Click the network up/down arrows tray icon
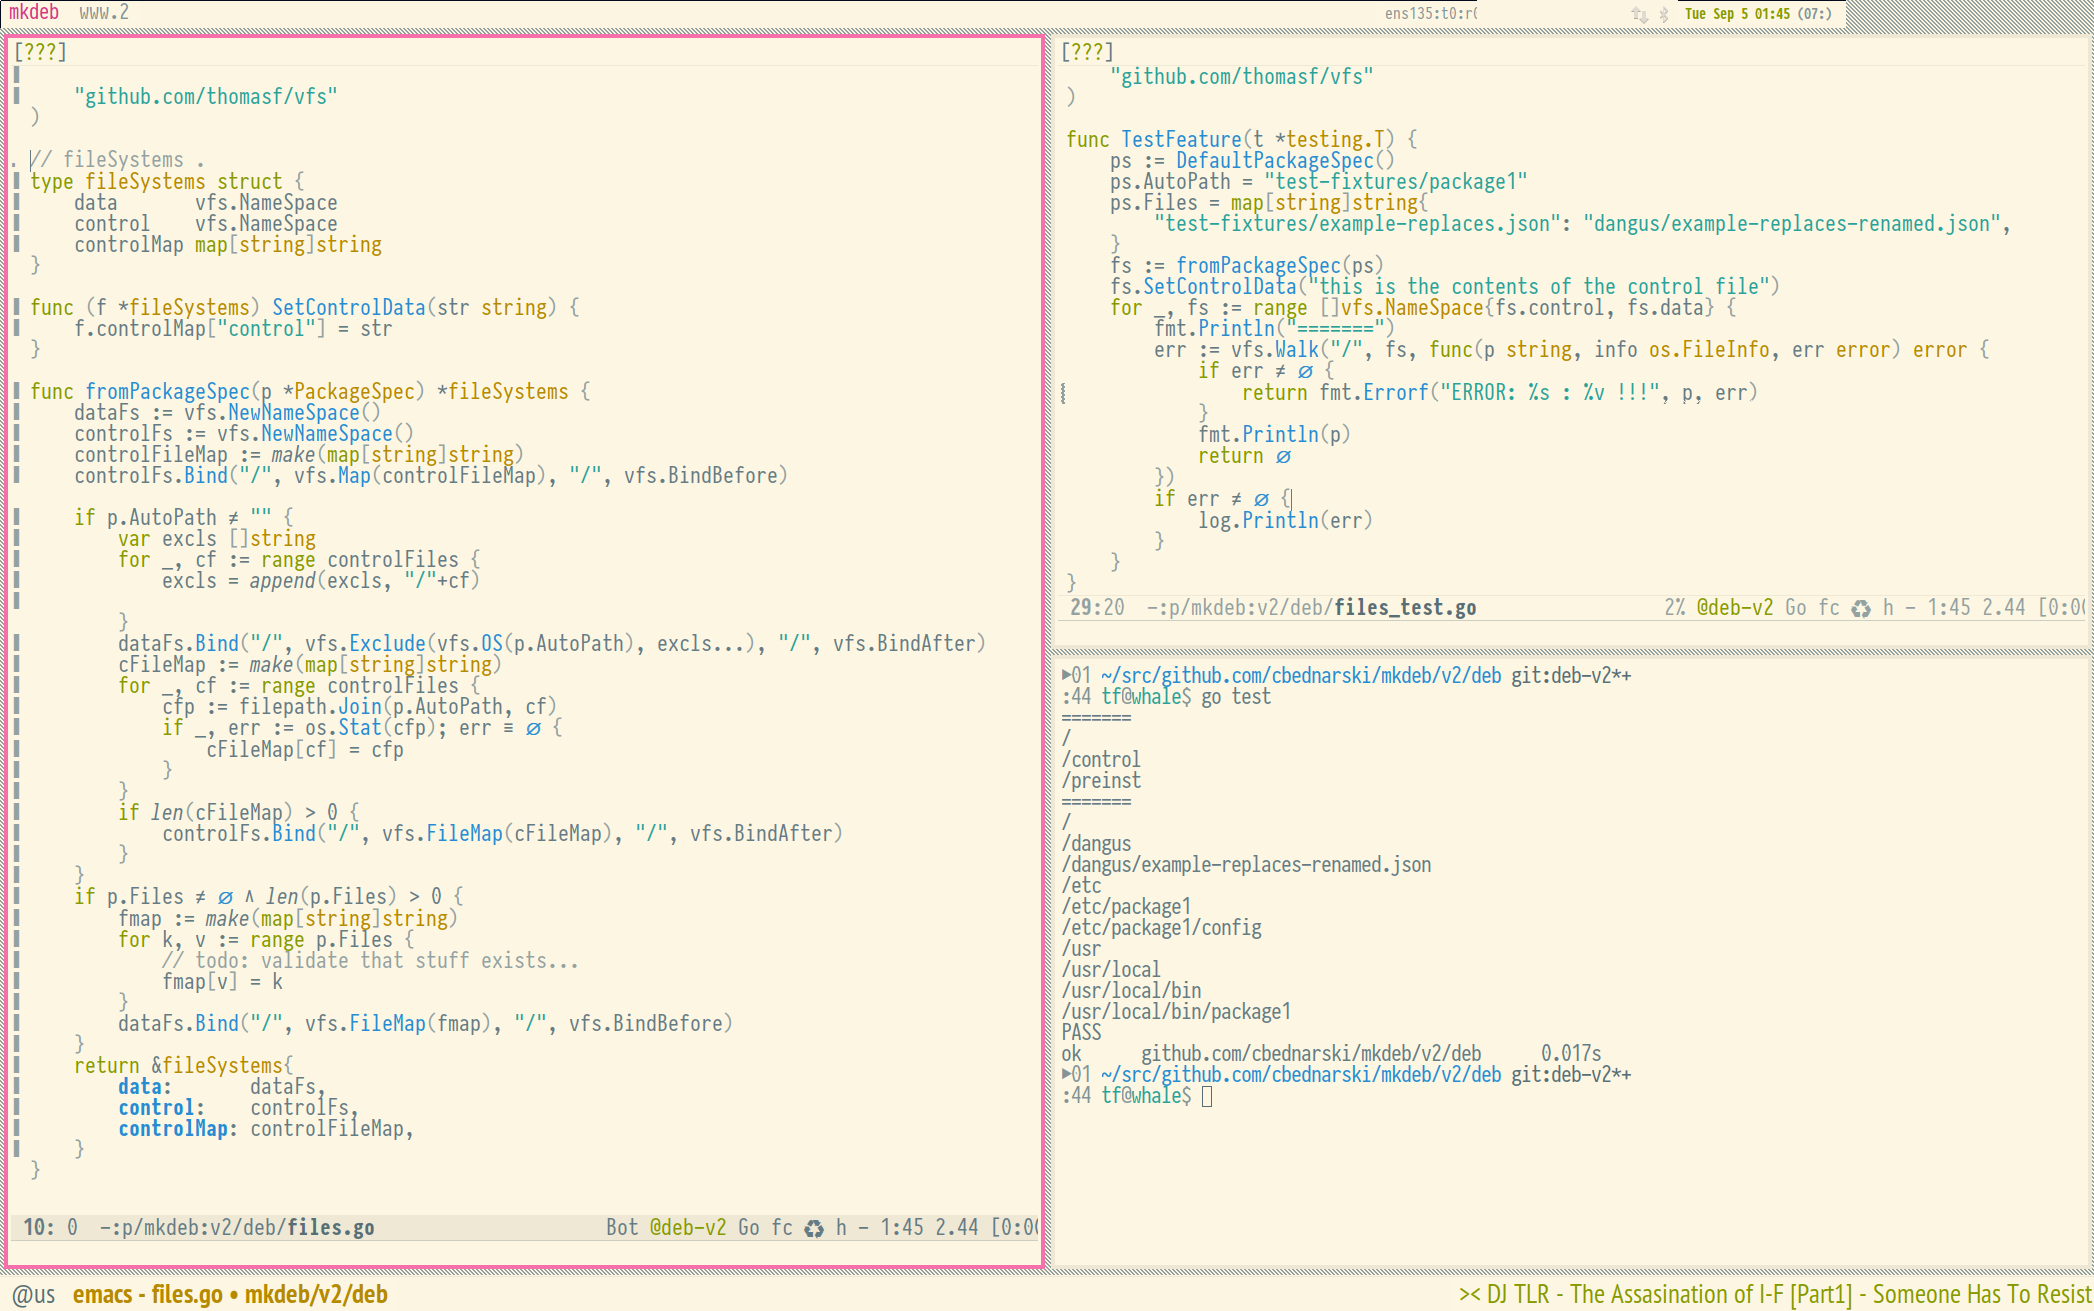 point(1639,14)
